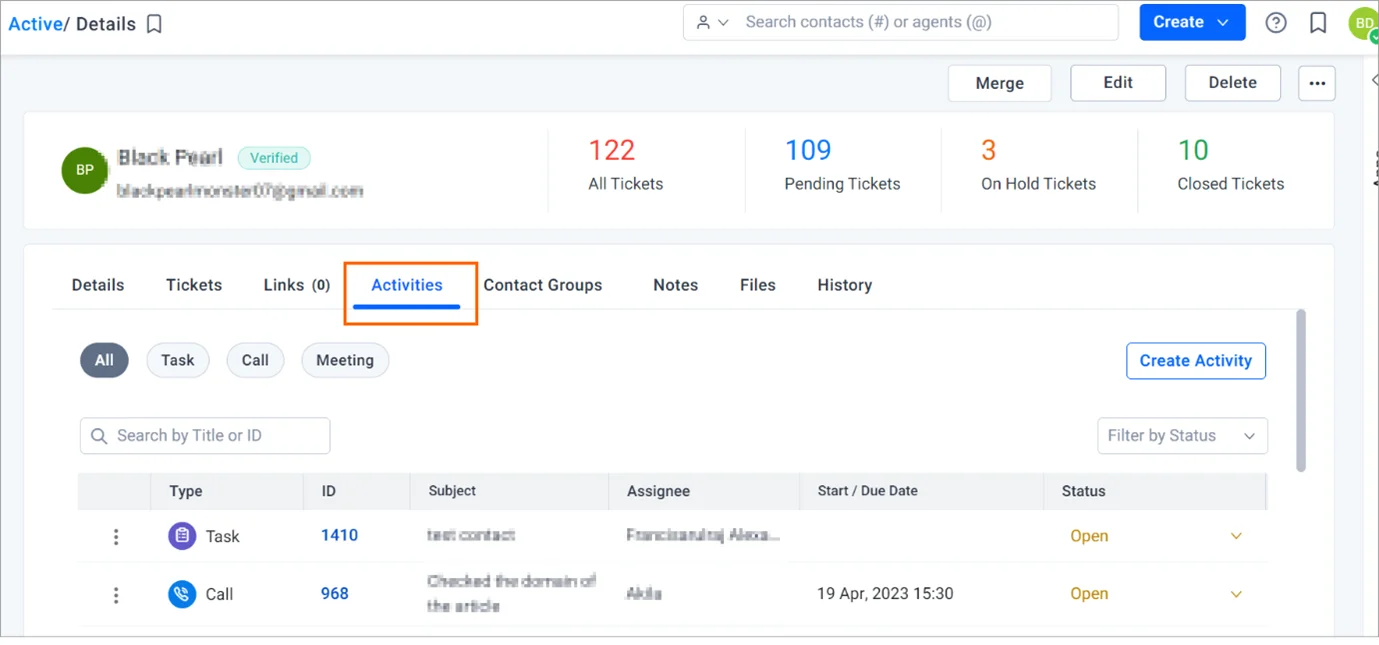Click the bookmark icon next to Details breadcrumb
Image resolution: width=1379 pixels, height=645 pixels.
pyautogui.click(x=153, y=23)
